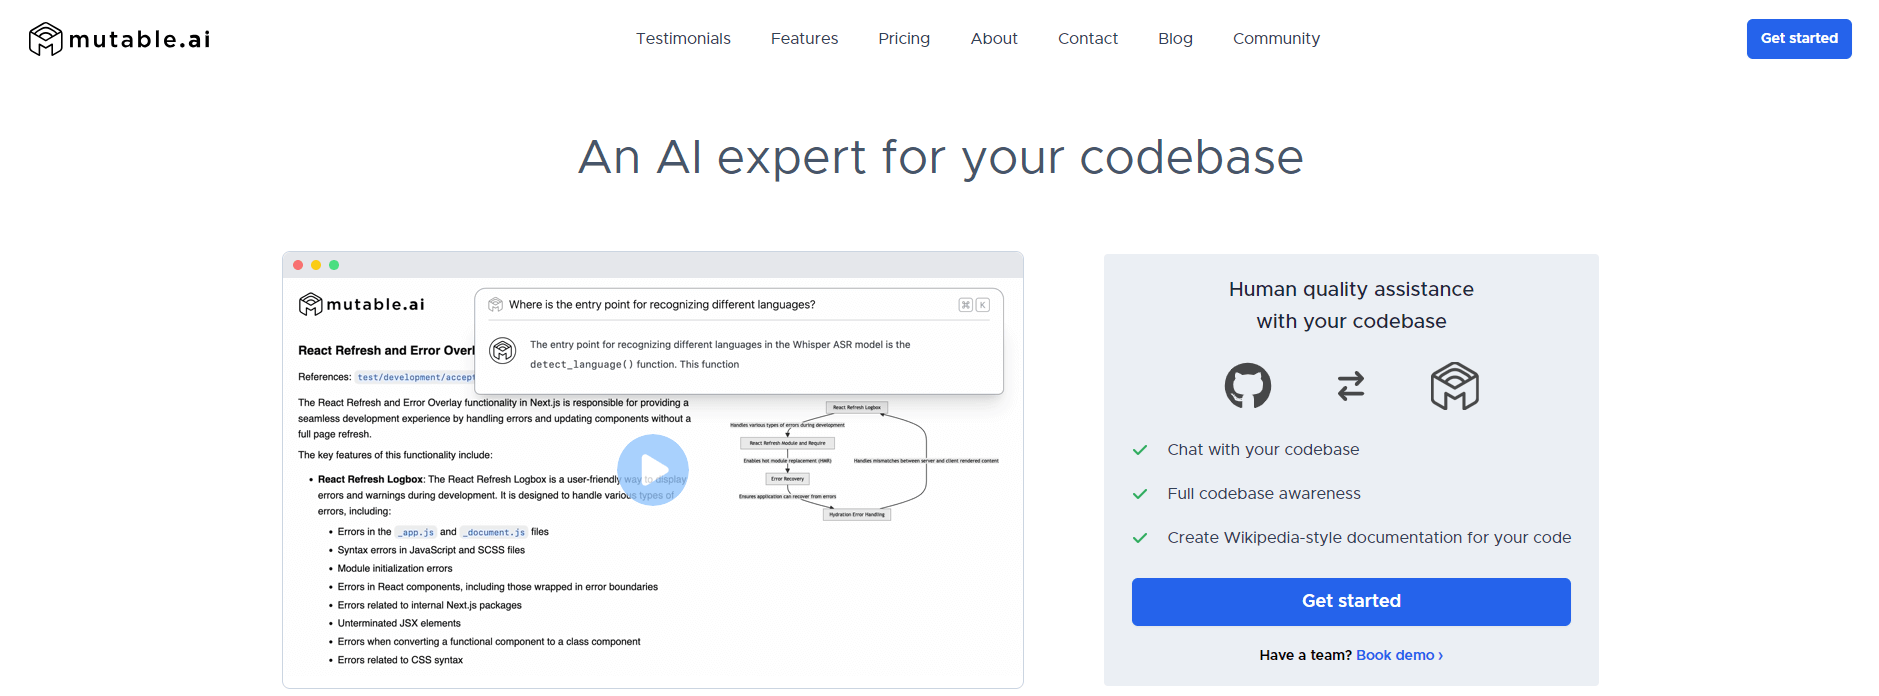Click the yellow window dot in demo
The image size is (1879, 696).
(316, 265)
